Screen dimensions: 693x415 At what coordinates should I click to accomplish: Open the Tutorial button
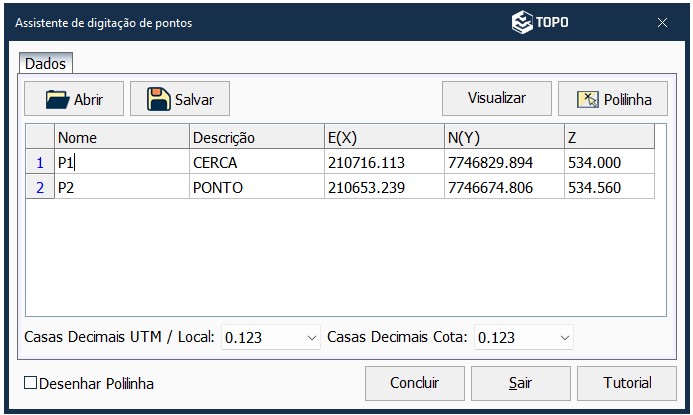(627, 382)
